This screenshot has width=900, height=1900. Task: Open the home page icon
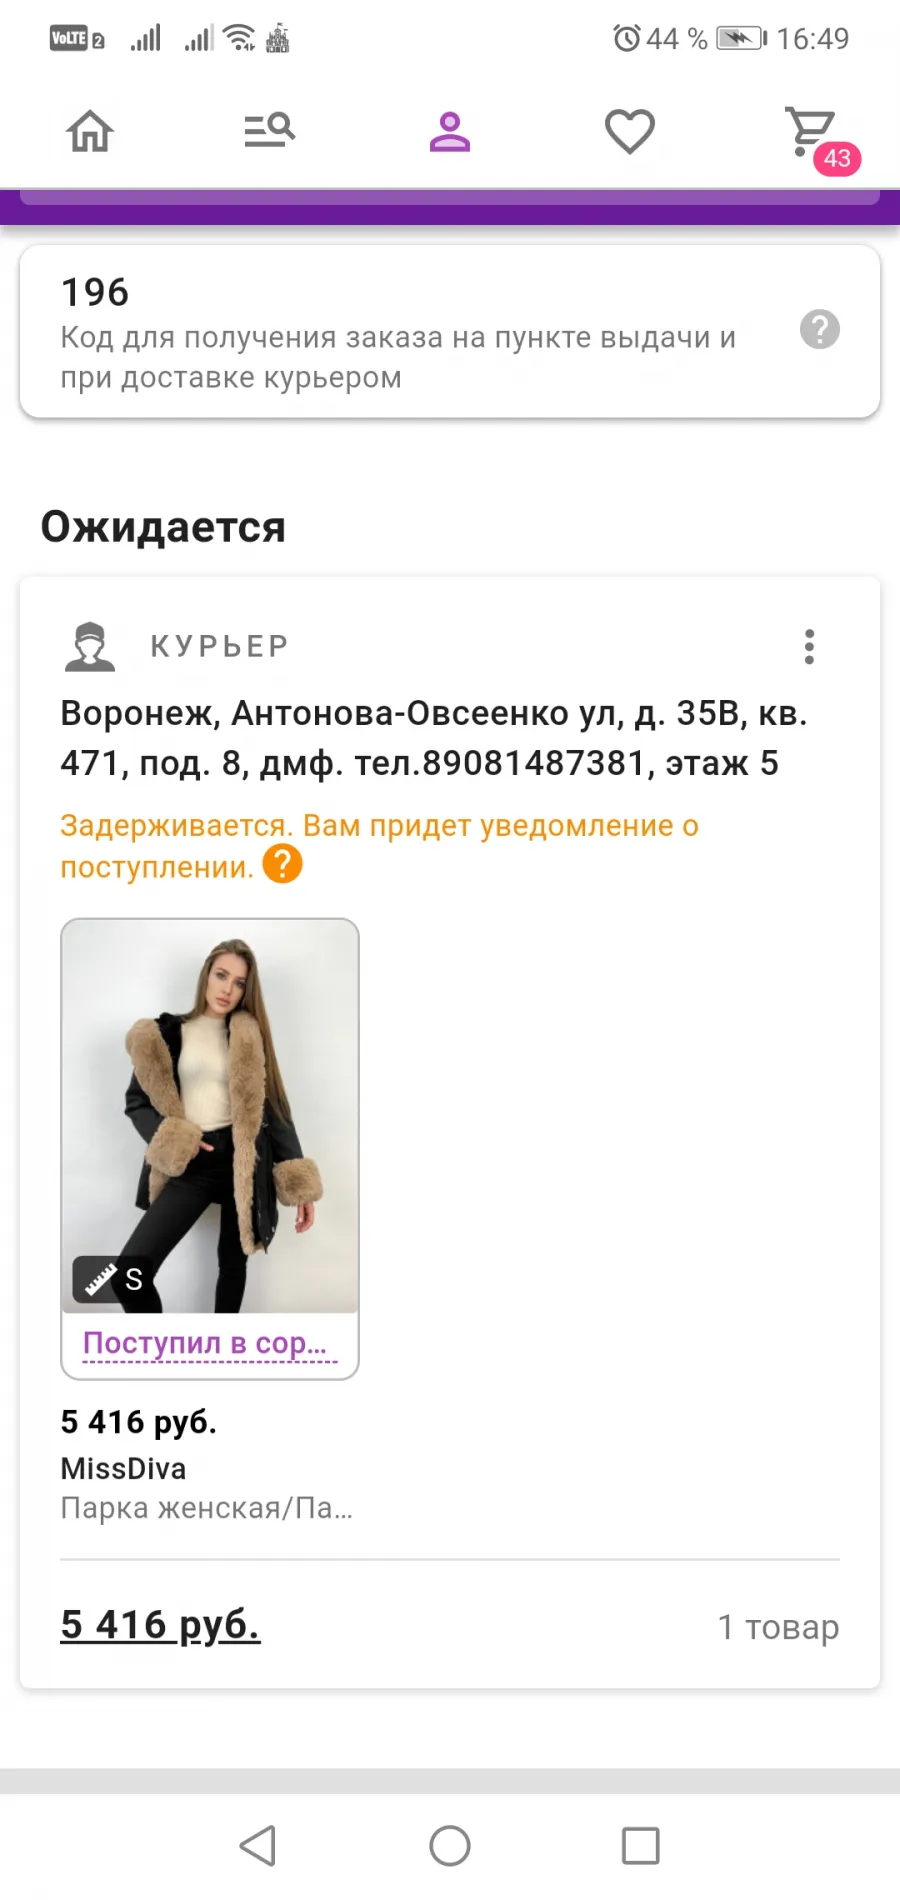(90, 131)
